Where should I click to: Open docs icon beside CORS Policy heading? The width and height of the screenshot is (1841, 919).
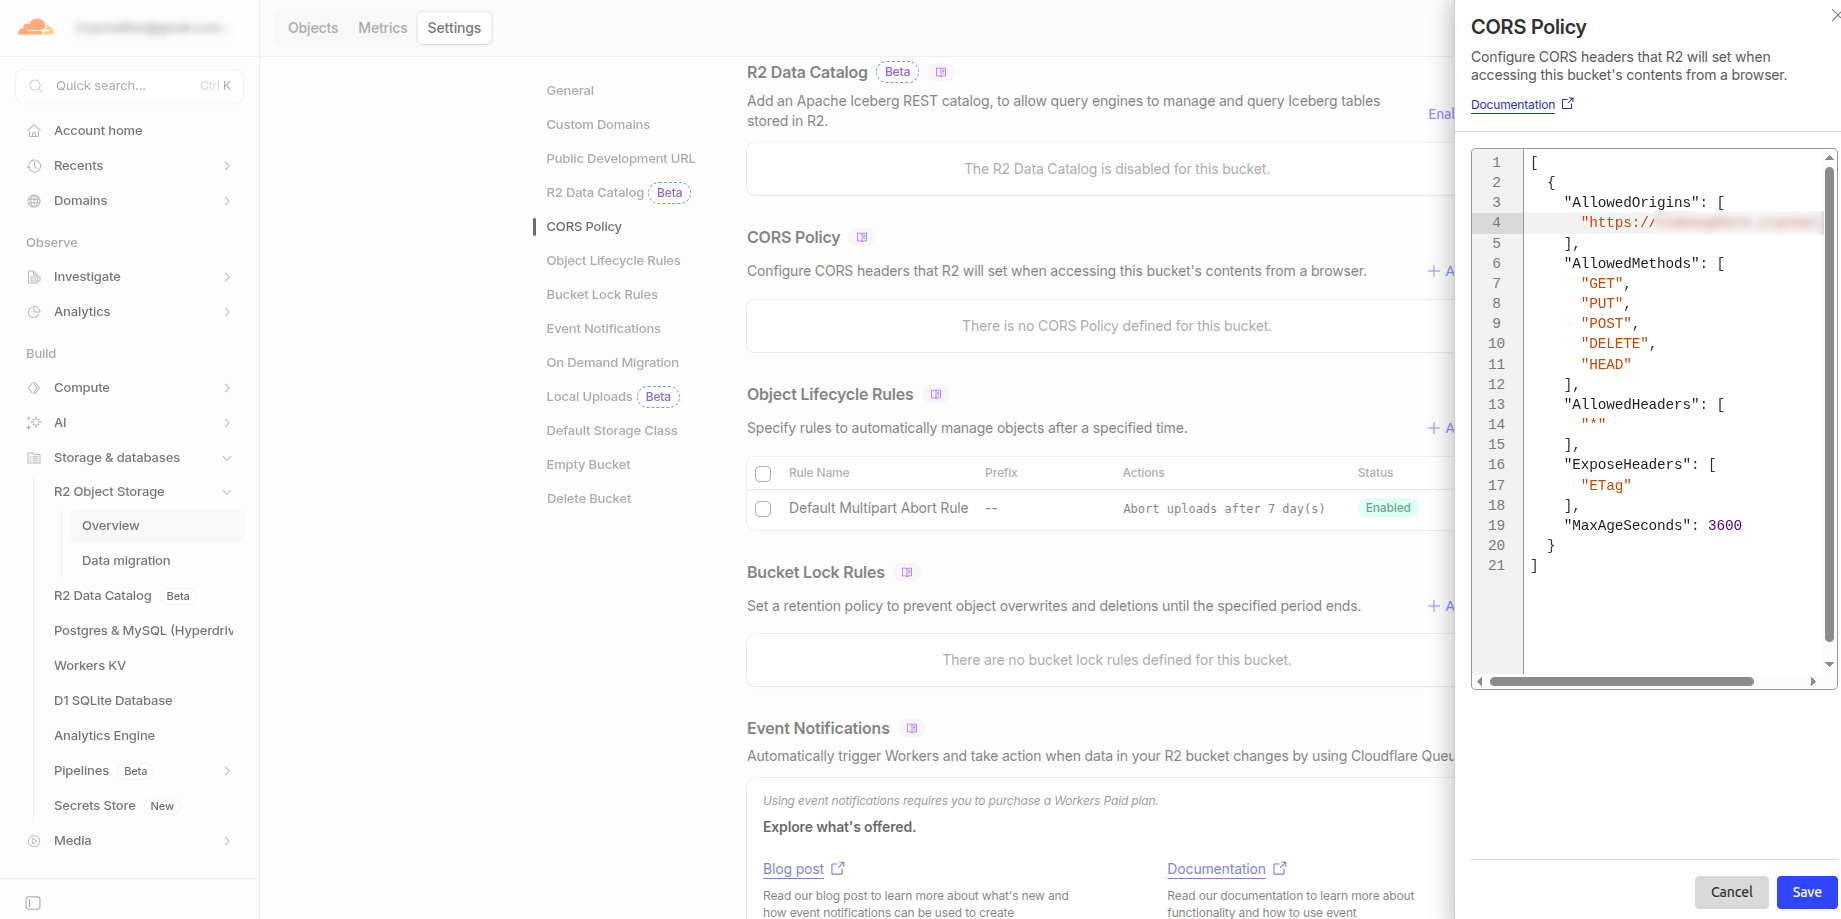tap(862, 237)
